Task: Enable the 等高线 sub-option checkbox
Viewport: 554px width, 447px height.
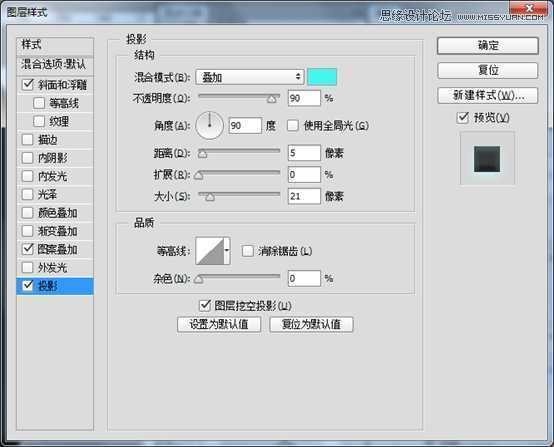Action: tap(39, 103)
